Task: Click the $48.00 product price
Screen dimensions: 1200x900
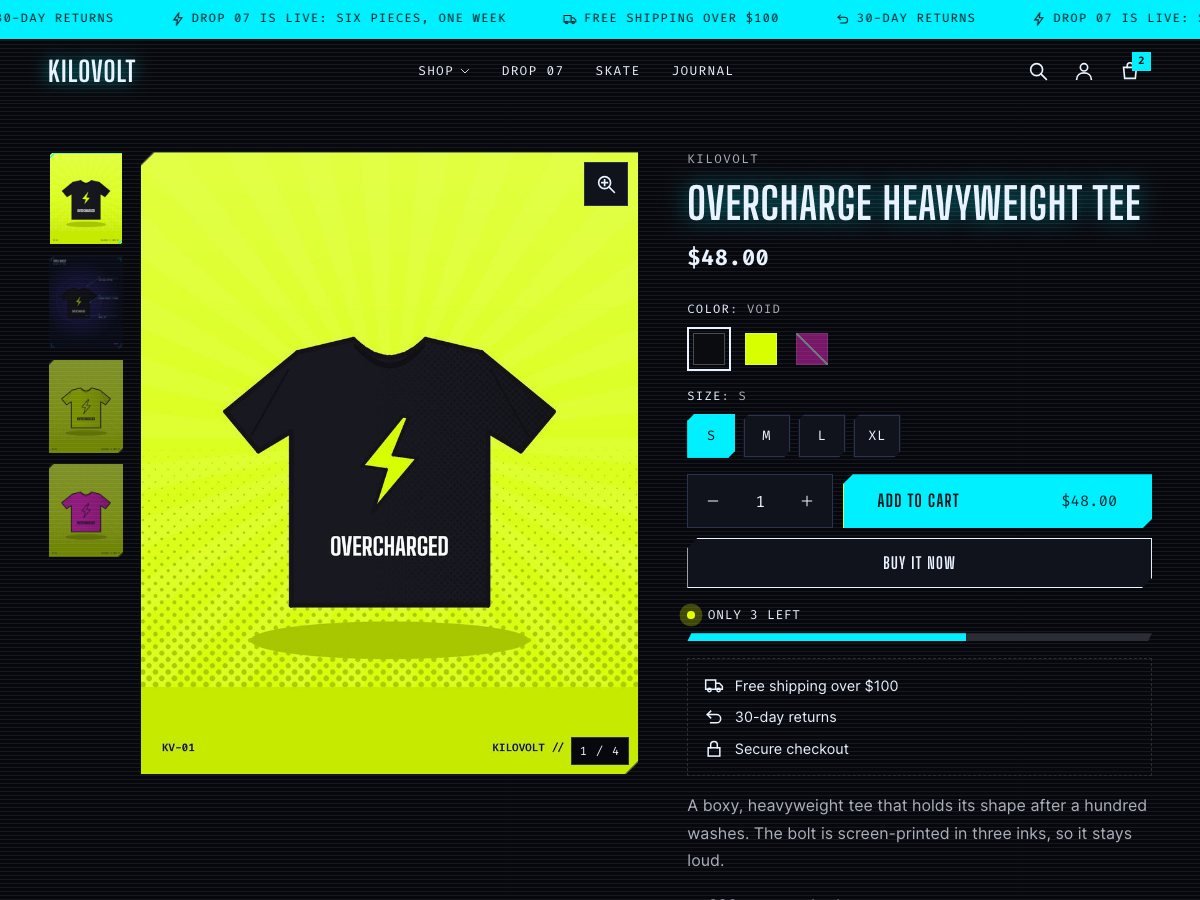Action: click(728, 258)
